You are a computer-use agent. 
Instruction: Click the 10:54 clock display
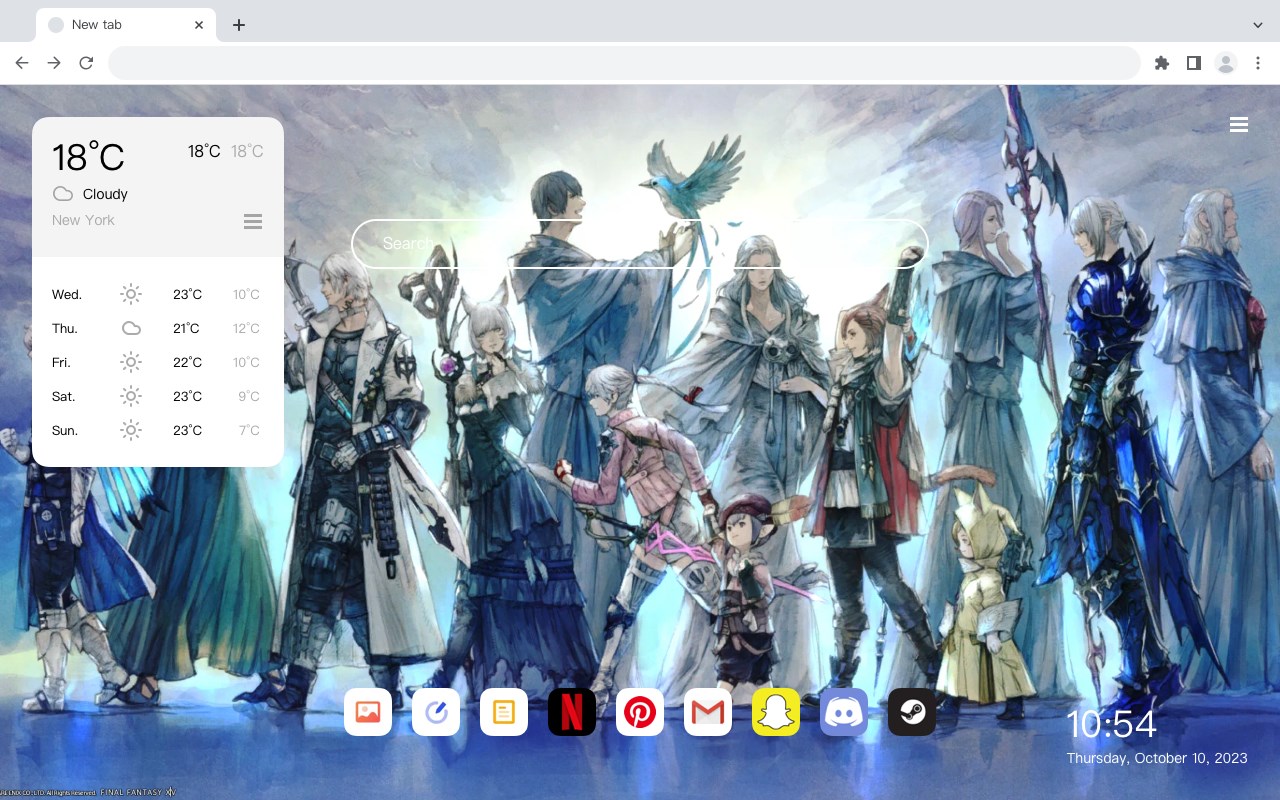(x=1111, y=724)
